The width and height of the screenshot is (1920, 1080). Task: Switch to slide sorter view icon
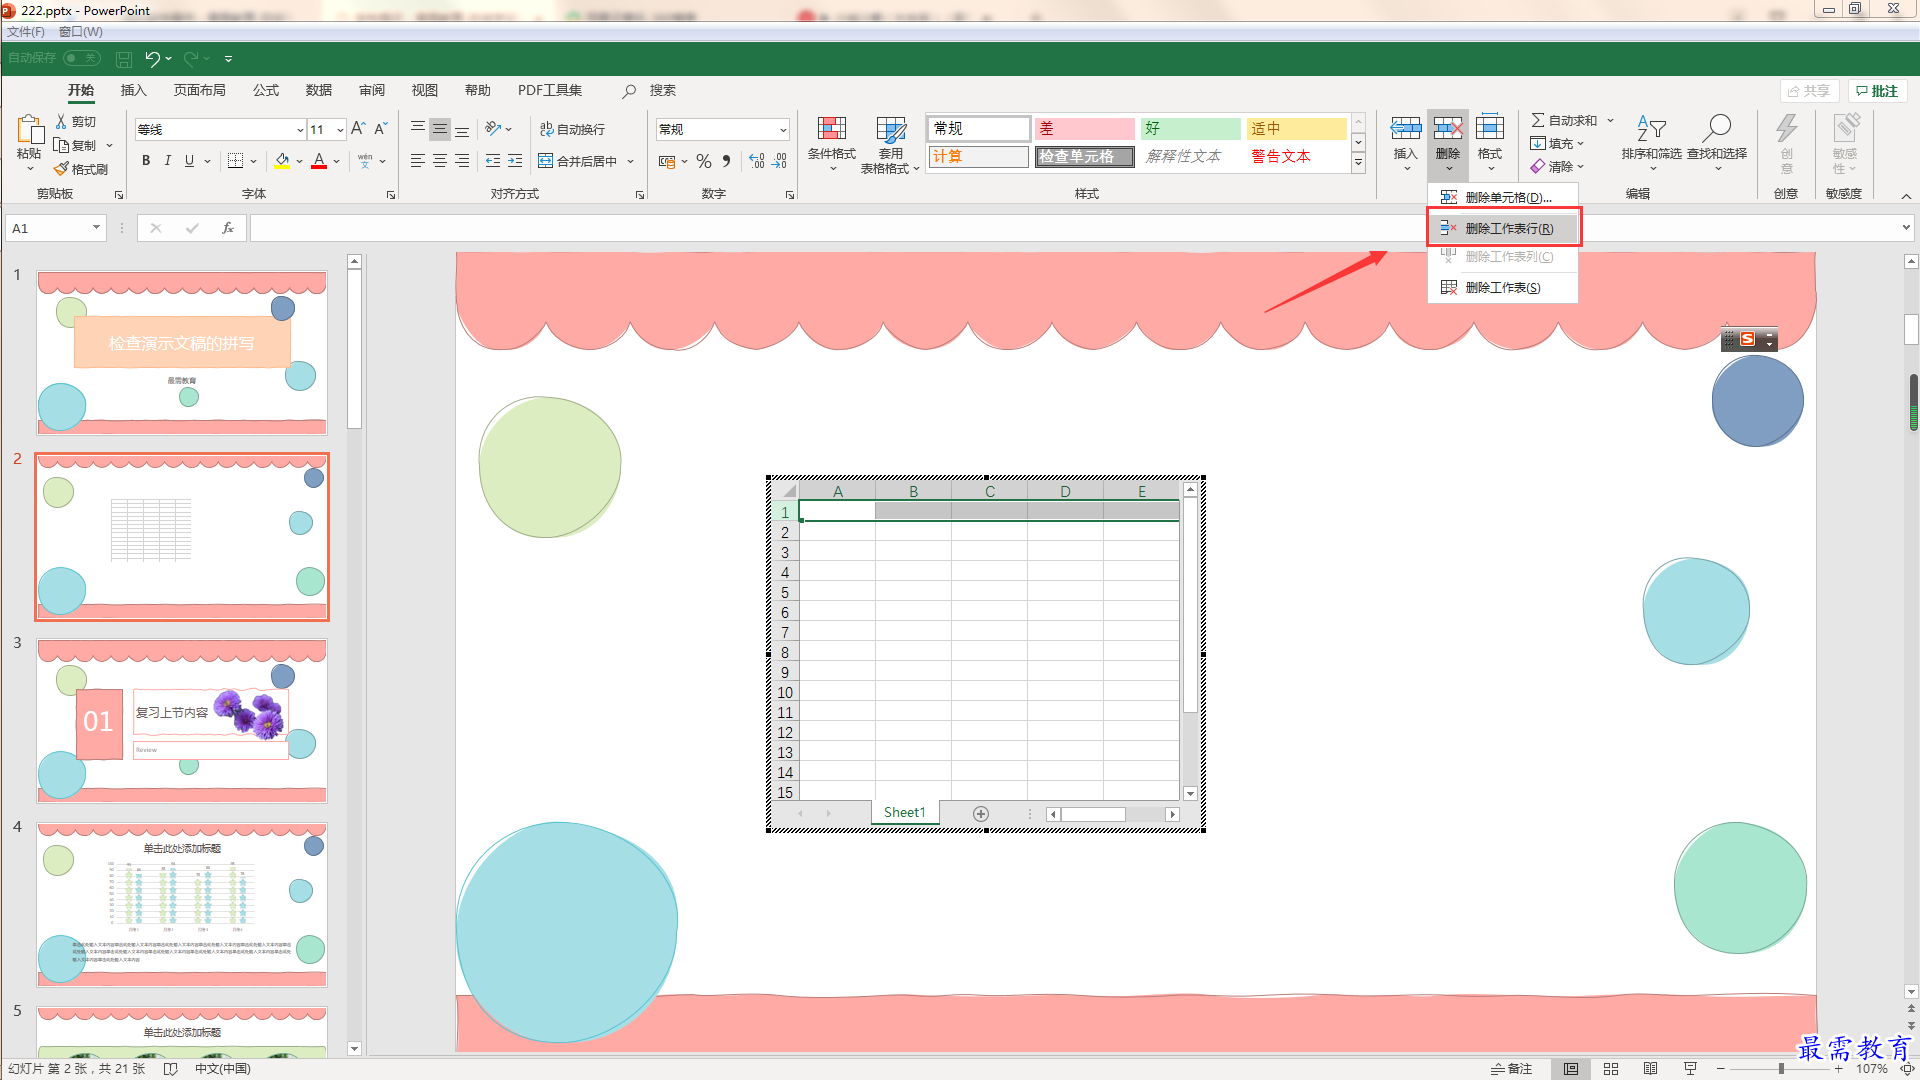pos(1611,1069)
